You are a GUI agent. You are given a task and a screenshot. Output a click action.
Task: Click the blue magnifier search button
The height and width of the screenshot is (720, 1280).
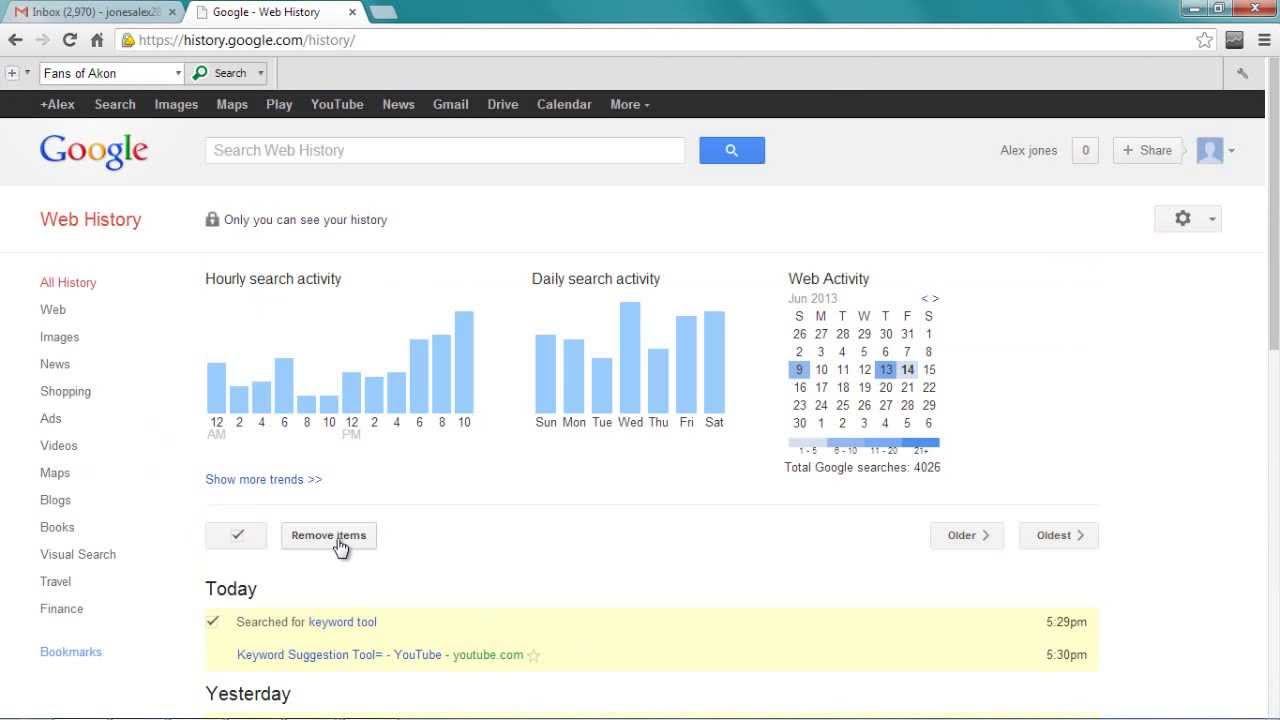pyautogui.click(x=732, y=150)
